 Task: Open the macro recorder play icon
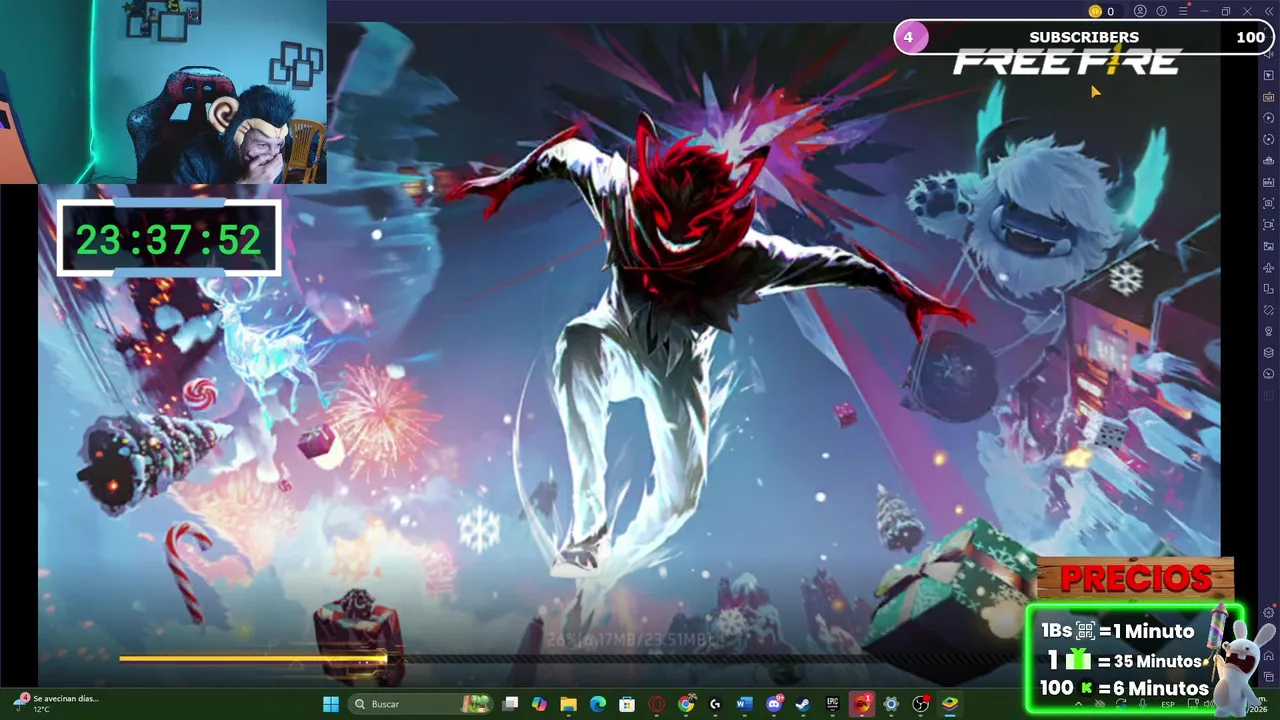pyautogui.click(x=1269, y=118)
